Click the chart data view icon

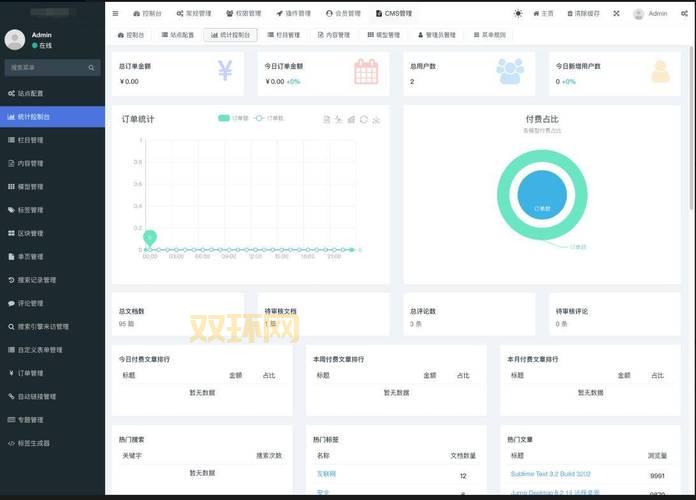point(327,120)
